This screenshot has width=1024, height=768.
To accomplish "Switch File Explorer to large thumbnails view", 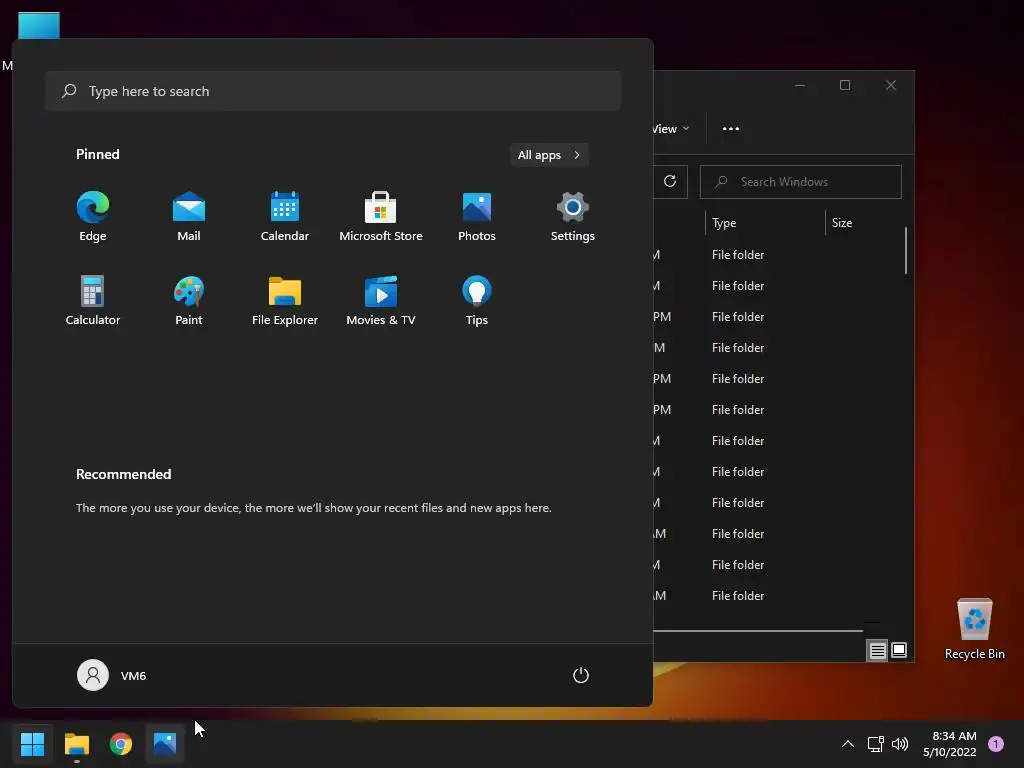I will point(899,650).
